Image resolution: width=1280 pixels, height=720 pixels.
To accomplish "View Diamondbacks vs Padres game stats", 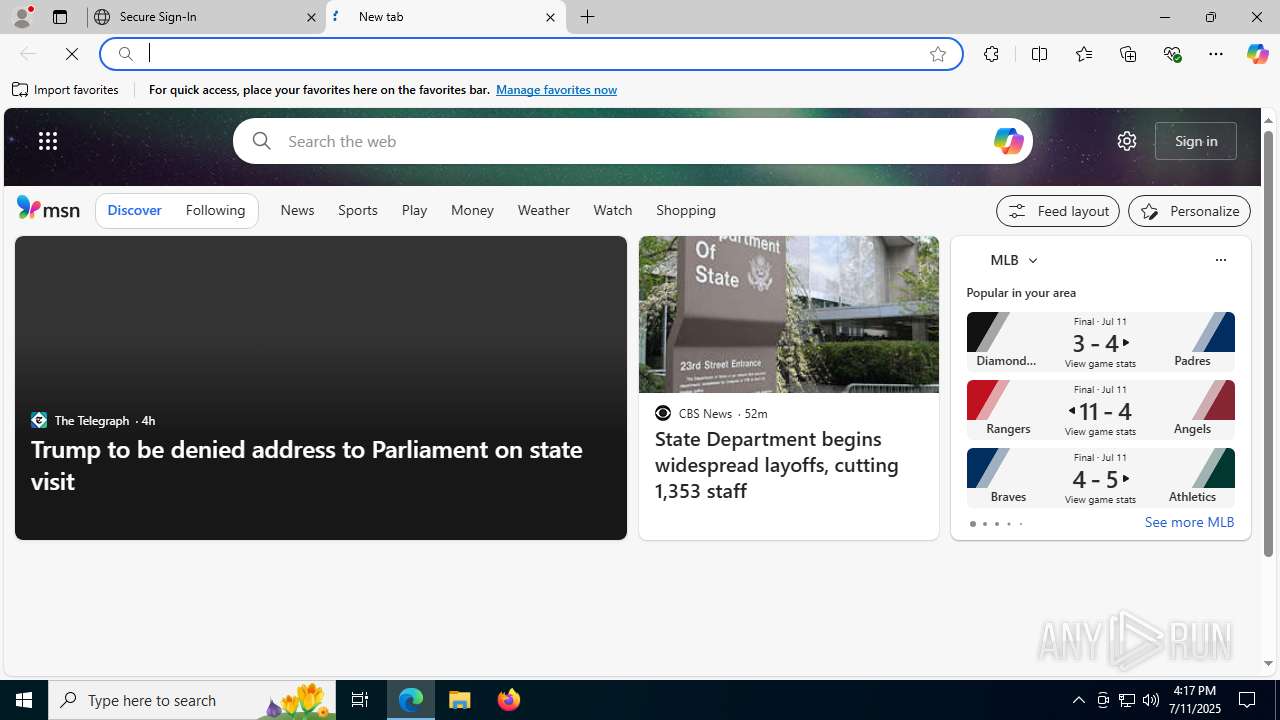I will tap(1101, 342).
